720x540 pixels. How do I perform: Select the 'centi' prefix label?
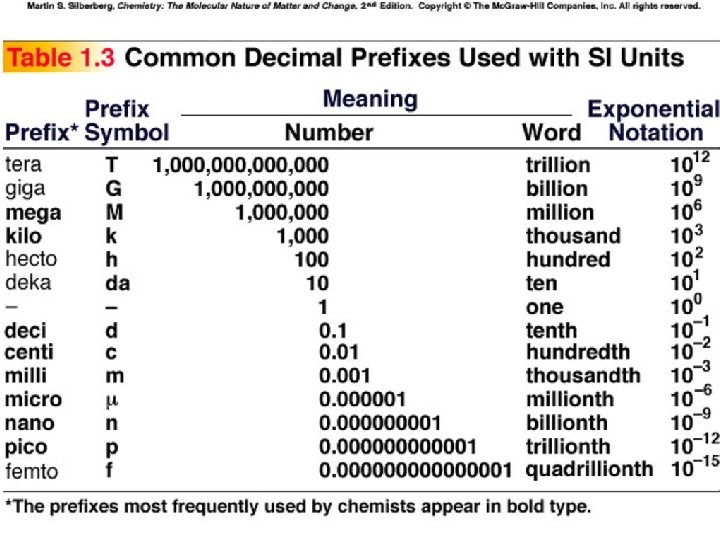(30, 352)
